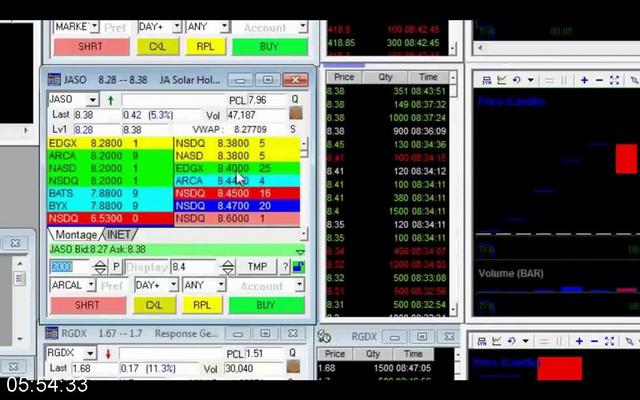640x400 pixels.
Task: Click the question mark help button in JASO order entry
Action: coord(285,267)
